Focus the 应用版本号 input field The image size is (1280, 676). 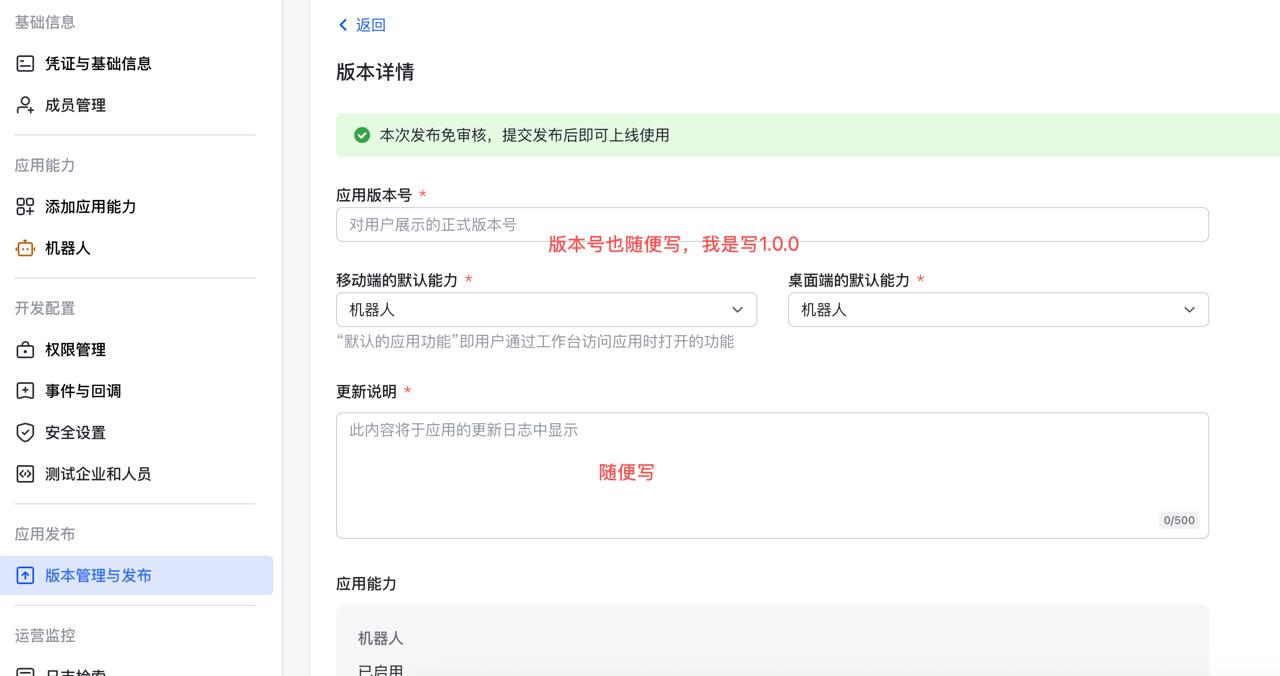pyautogui.click(x=772, y=224)
